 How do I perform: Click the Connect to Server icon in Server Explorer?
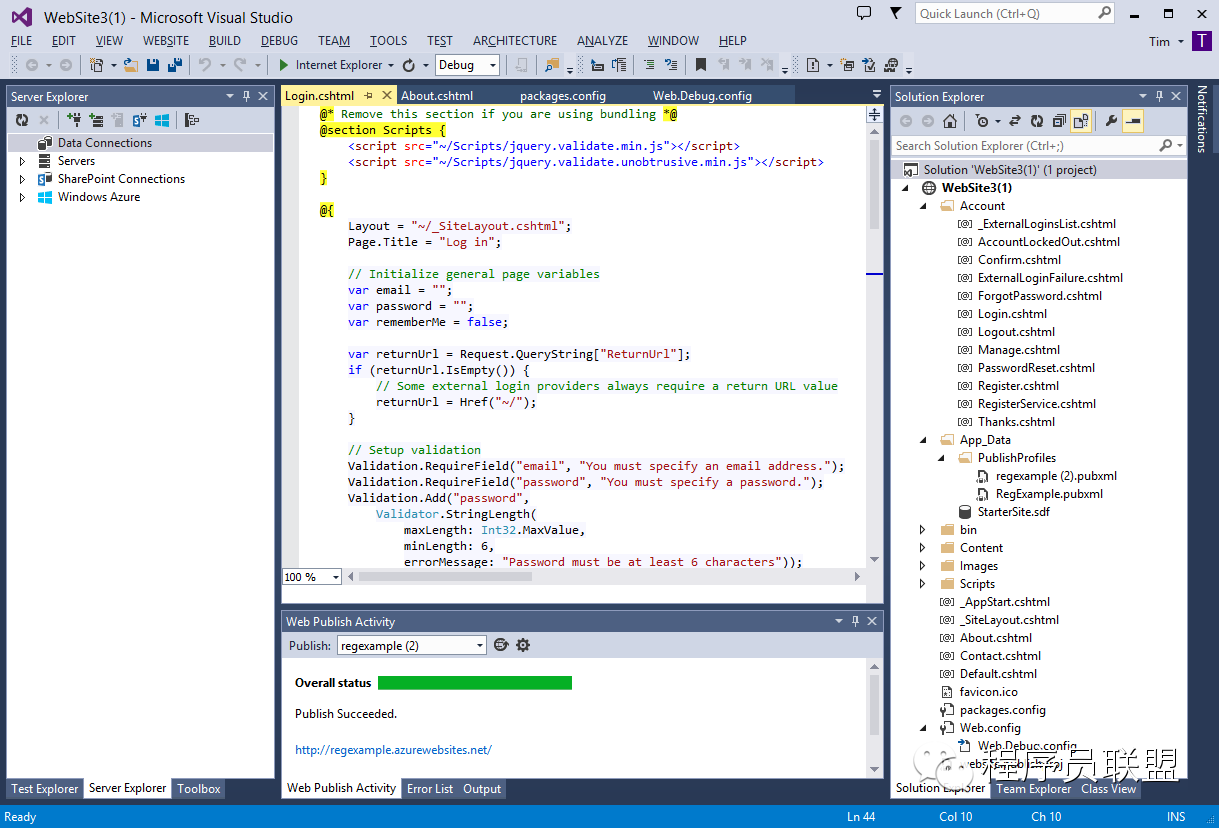coord(96,120)
